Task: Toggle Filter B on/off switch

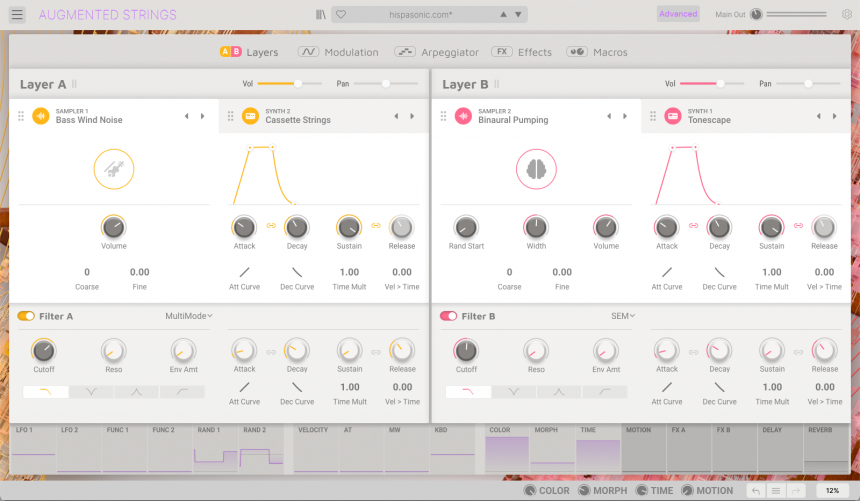Action: point(448,316)
